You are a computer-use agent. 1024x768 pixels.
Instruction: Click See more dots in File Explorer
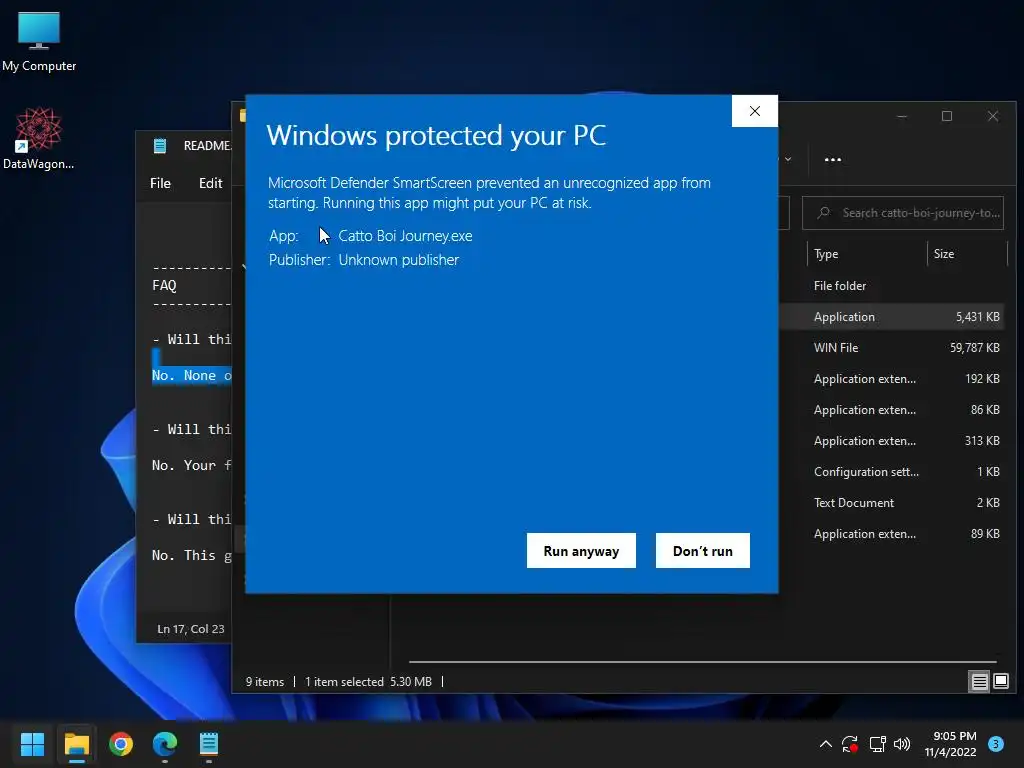click(833, 159)
